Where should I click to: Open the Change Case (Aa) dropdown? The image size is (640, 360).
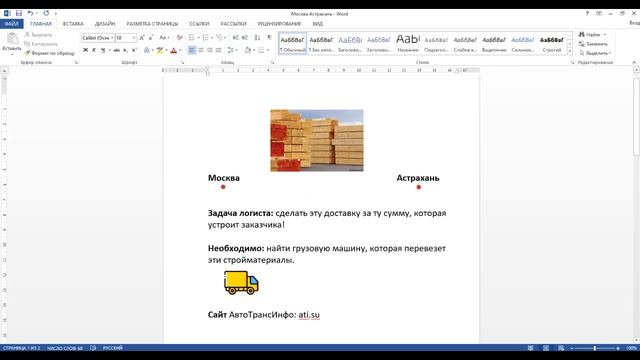tap(164, 38)
